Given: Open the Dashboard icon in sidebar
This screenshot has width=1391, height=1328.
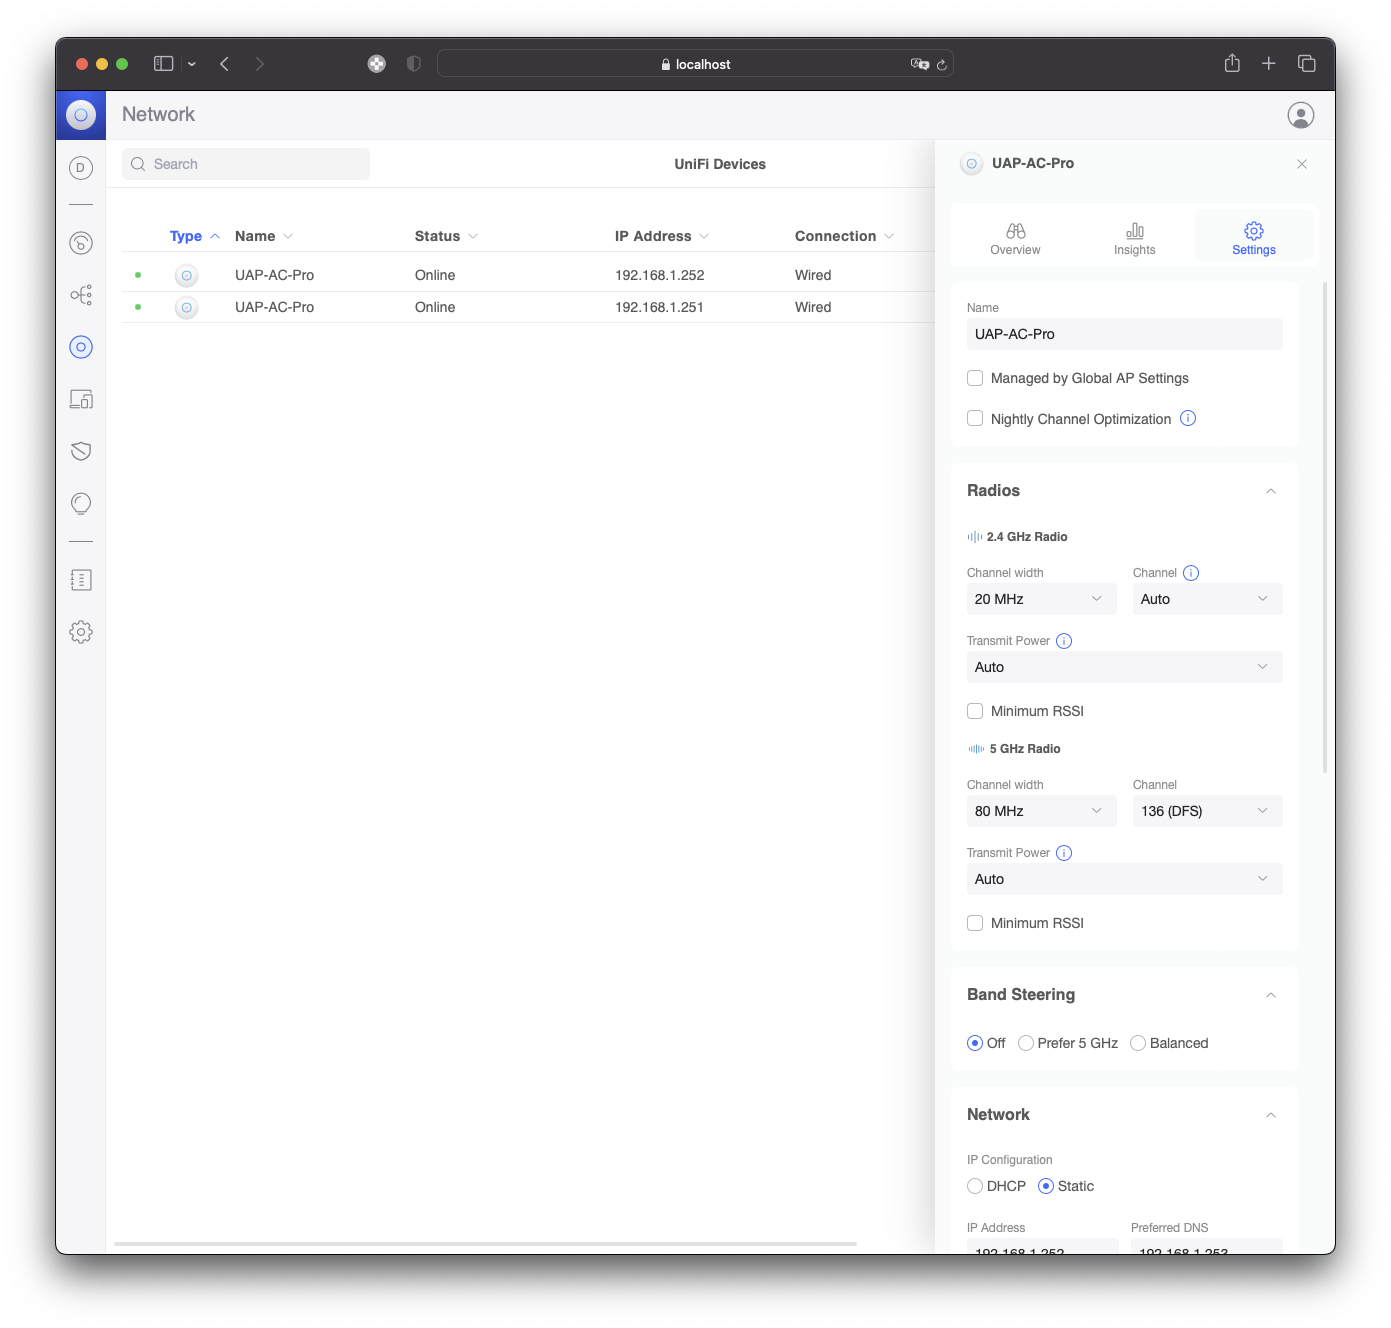Looking at the screenshot, I should coord(81,168).
